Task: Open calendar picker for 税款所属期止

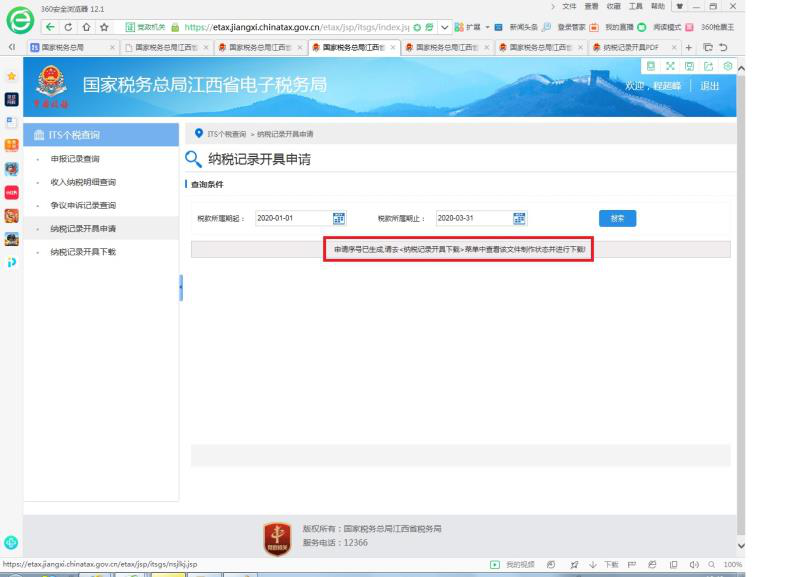Action: pos(519,218)
